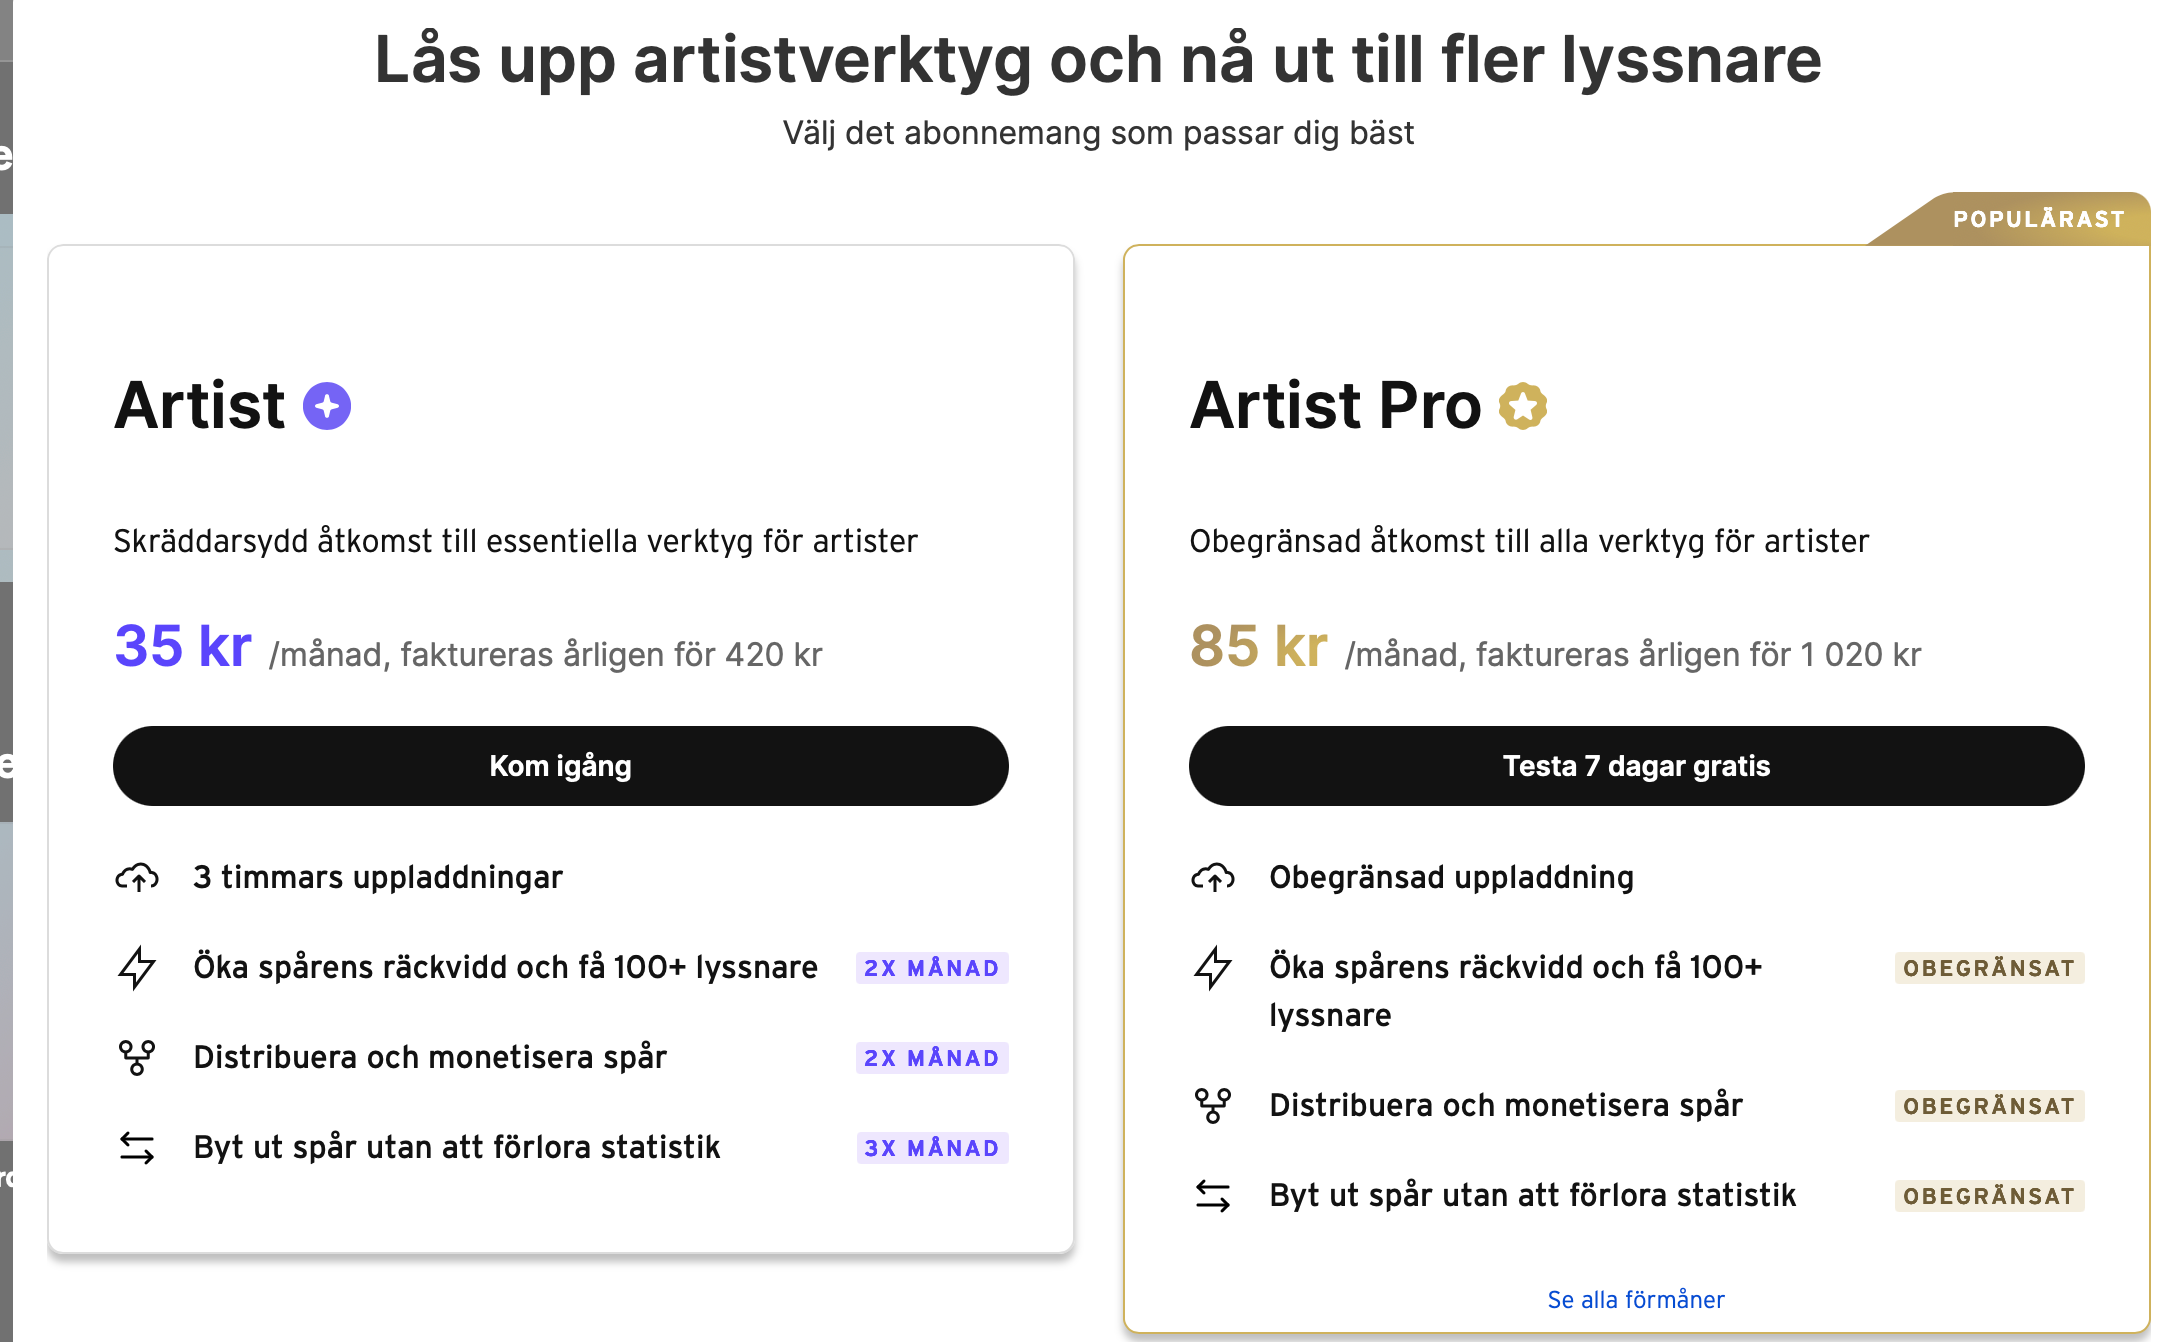Click the replace arrows icon in Artist plan
The height and width of the screenshot is (1342, 2178).
tap(137, 1147)
